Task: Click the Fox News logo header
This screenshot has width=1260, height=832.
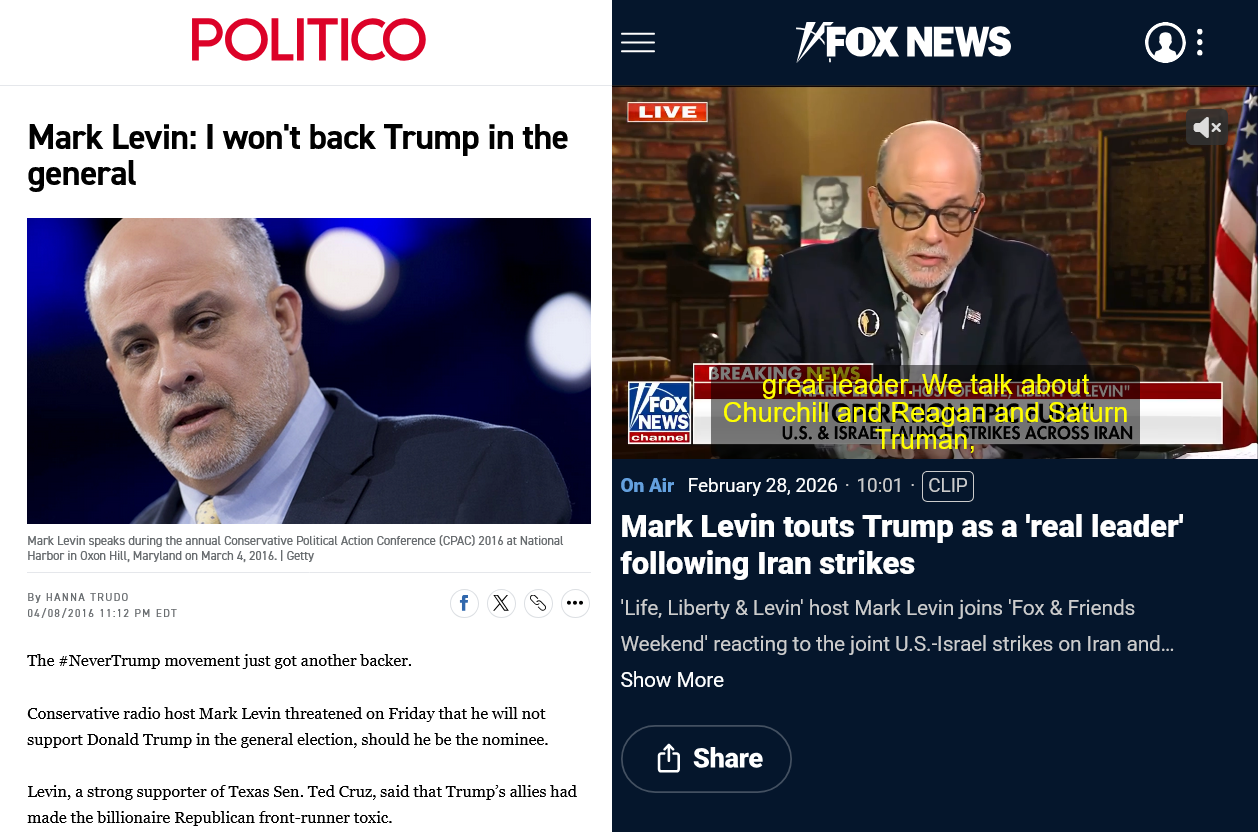Action: (903, 42)
